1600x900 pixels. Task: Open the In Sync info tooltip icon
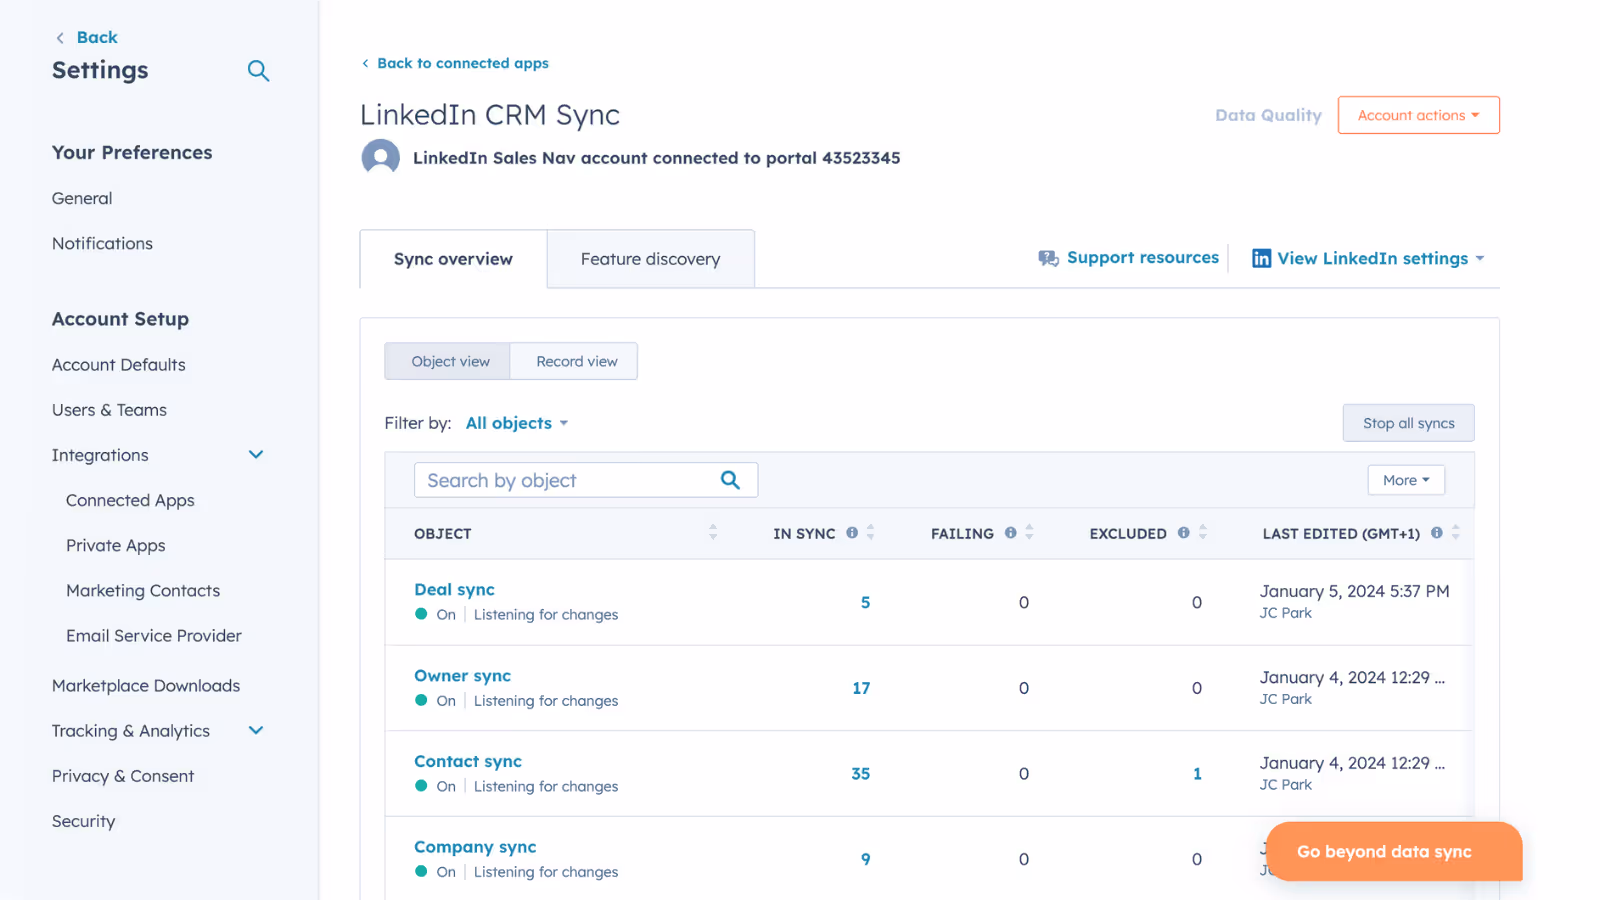click(x=852, y=533)
